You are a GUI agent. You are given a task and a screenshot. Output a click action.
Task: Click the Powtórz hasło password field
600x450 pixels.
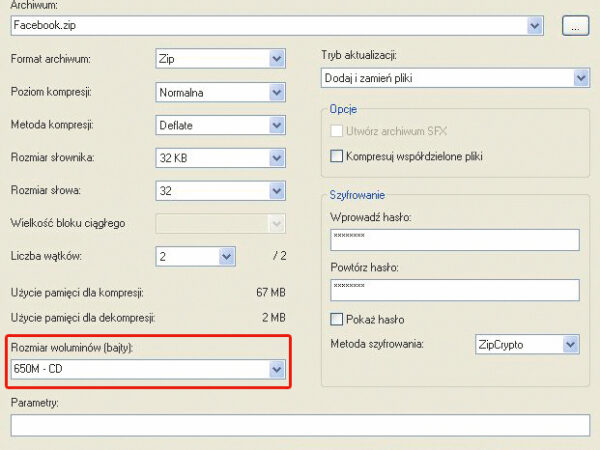[454, 290]
